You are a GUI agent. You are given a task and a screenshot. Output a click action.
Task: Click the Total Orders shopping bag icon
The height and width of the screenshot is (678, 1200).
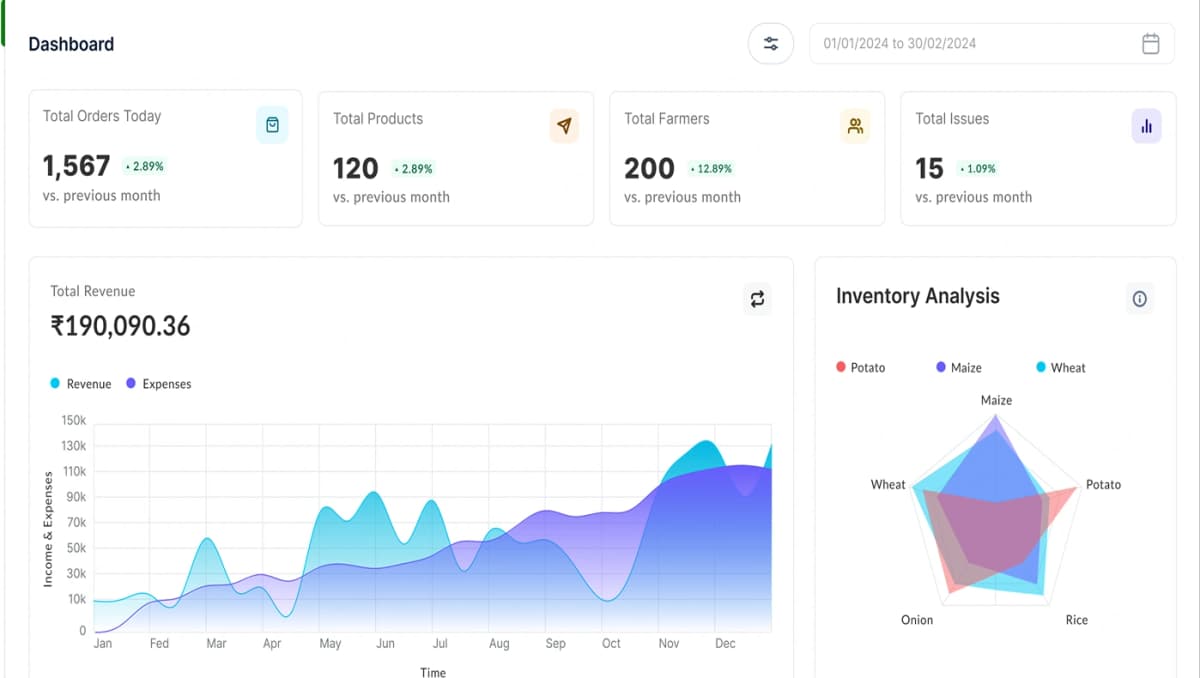pyautogui.click(x=272, y=125)
